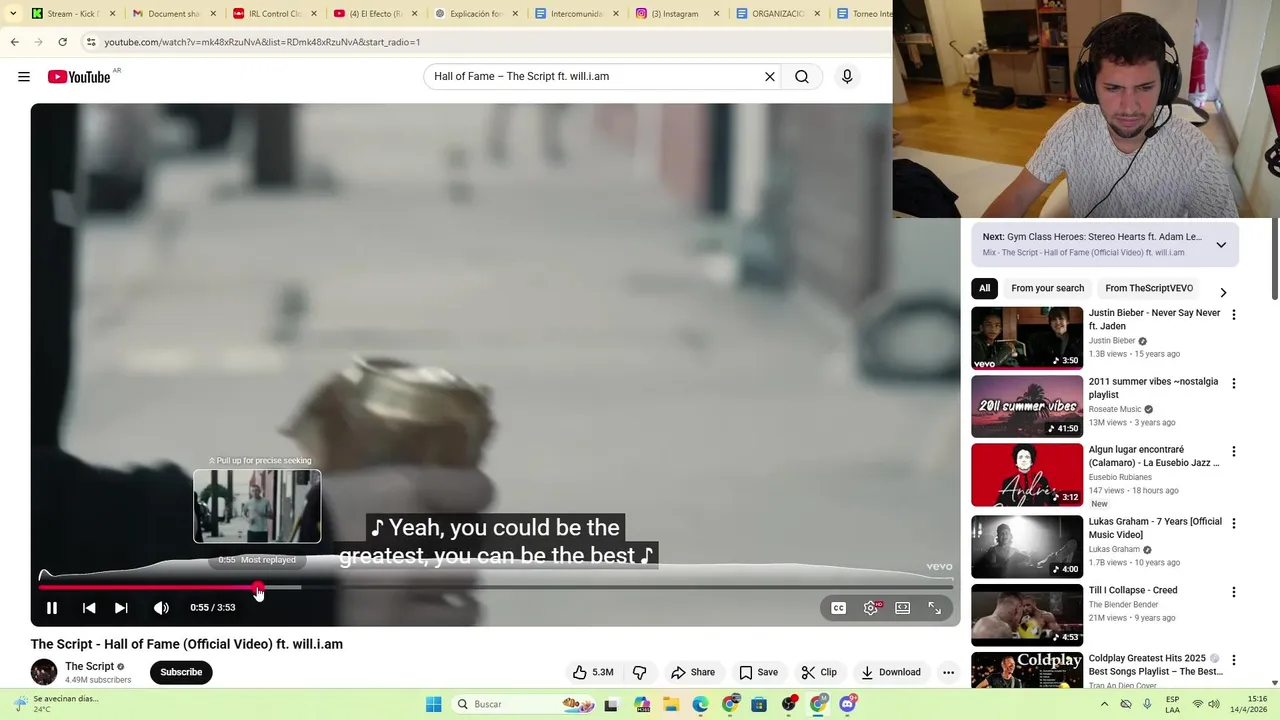Like the video (5.3M)

coord(593,672)
